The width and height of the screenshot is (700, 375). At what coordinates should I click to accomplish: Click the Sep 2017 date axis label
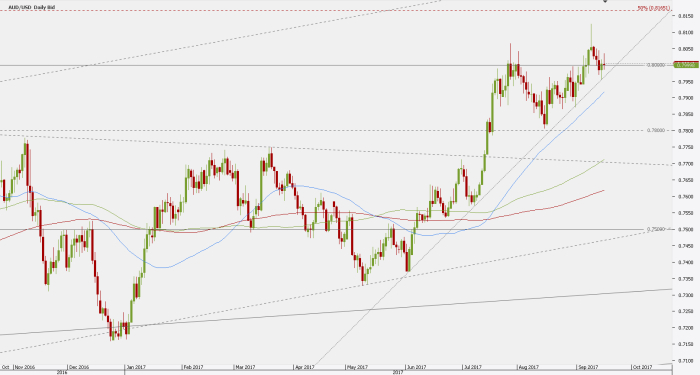pos(588,367)
